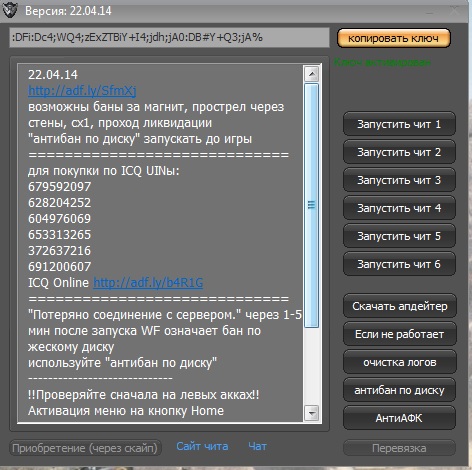This screenshot has height=470, width=472.
Task: Open the adf.ly/SfmXj link
Action: [82, 91]
